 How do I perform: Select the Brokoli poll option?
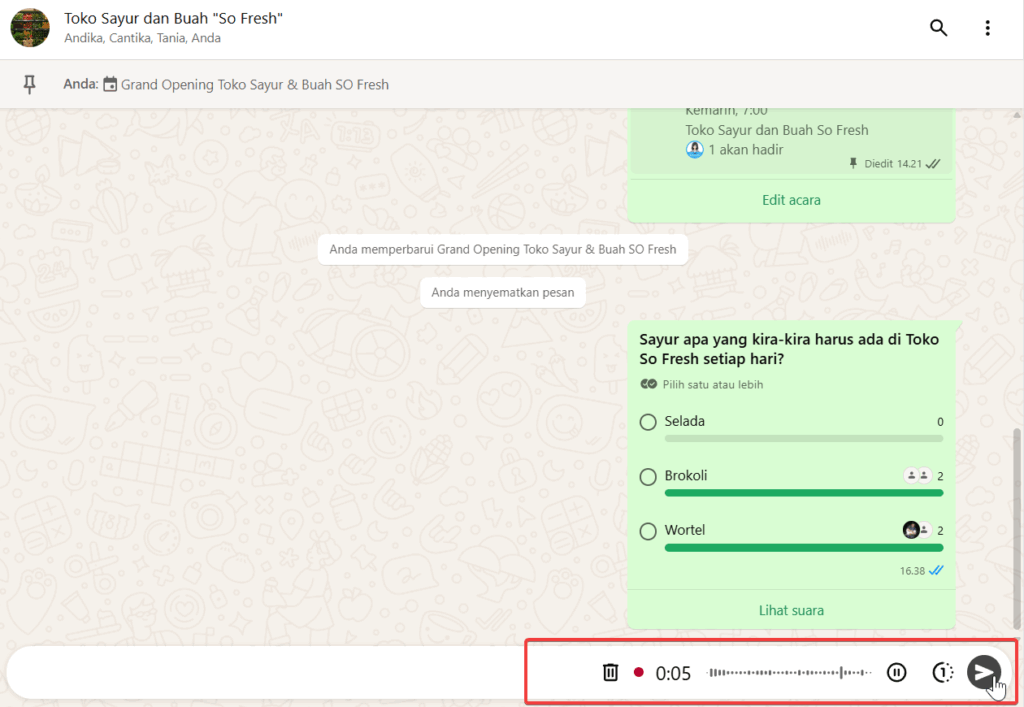648,477
